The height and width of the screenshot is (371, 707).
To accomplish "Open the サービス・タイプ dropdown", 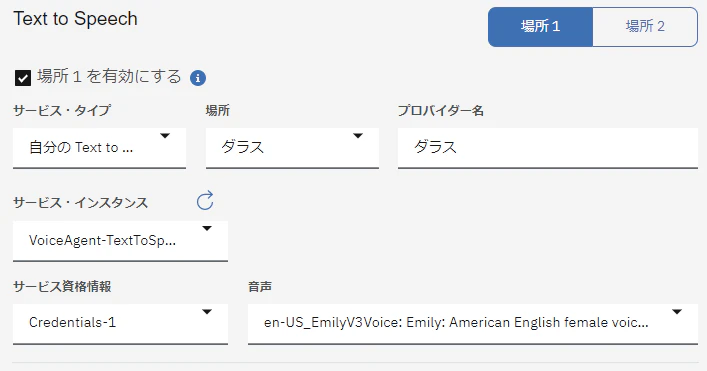I will click(99, 148).
